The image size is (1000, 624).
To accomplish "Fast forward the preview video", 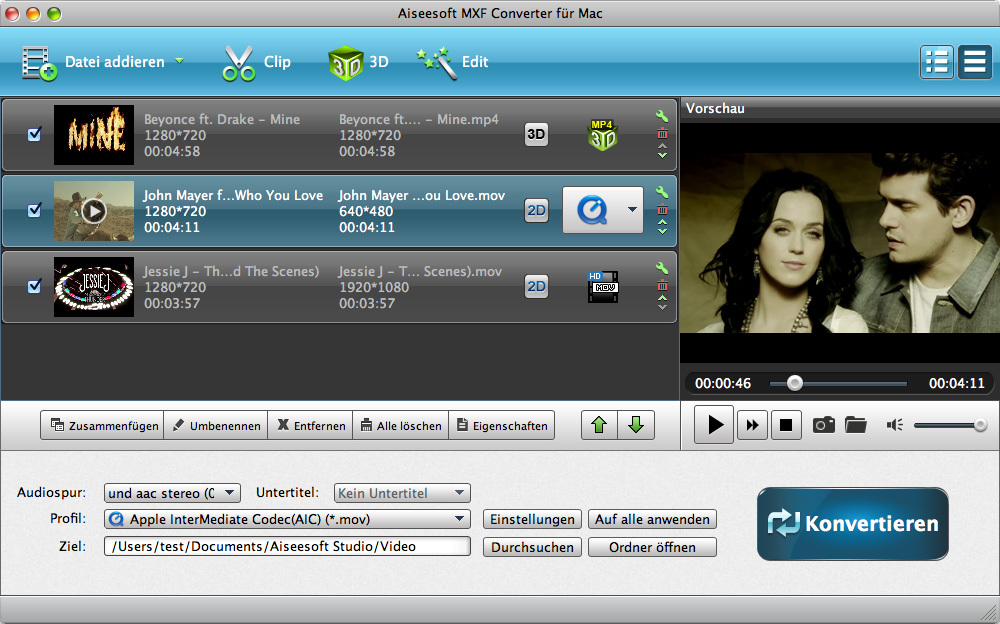I will tap(753, 425).
